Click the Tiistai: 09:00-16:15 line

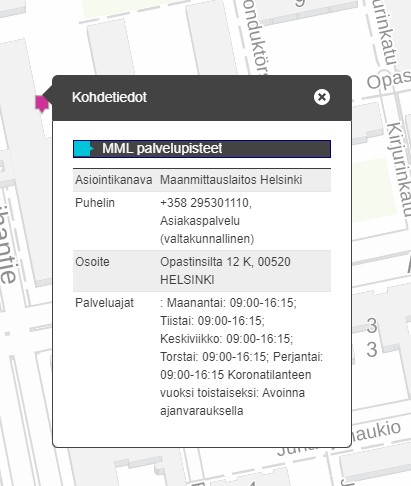tap(212, 321)
